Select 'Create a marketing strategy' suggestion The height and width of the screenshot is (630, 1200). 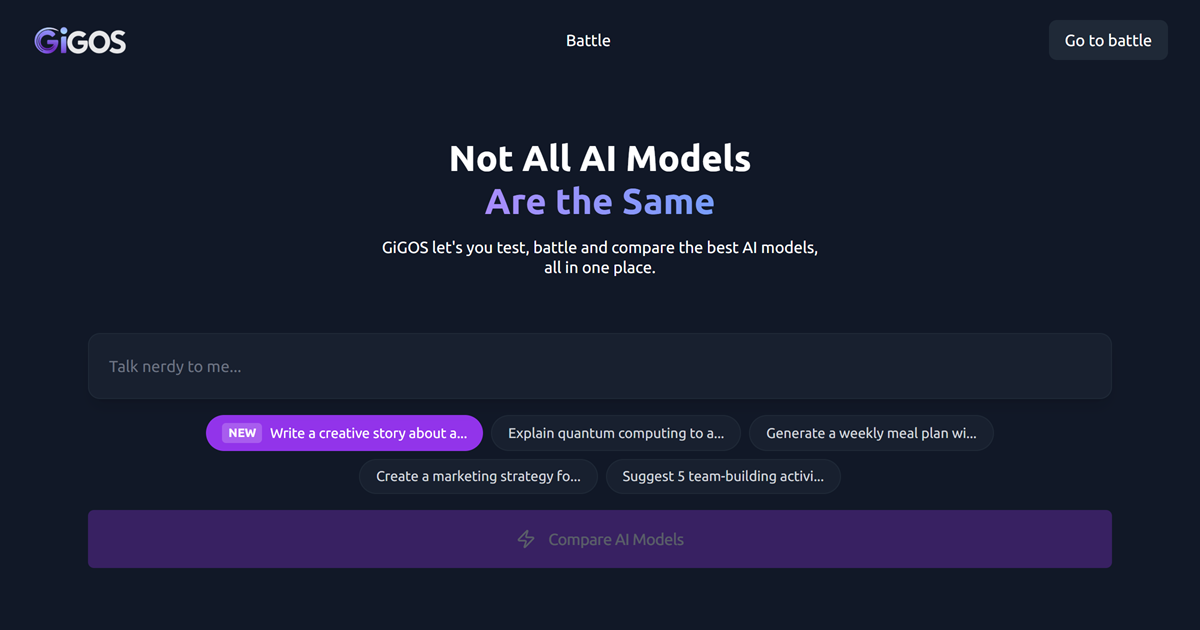478,476
